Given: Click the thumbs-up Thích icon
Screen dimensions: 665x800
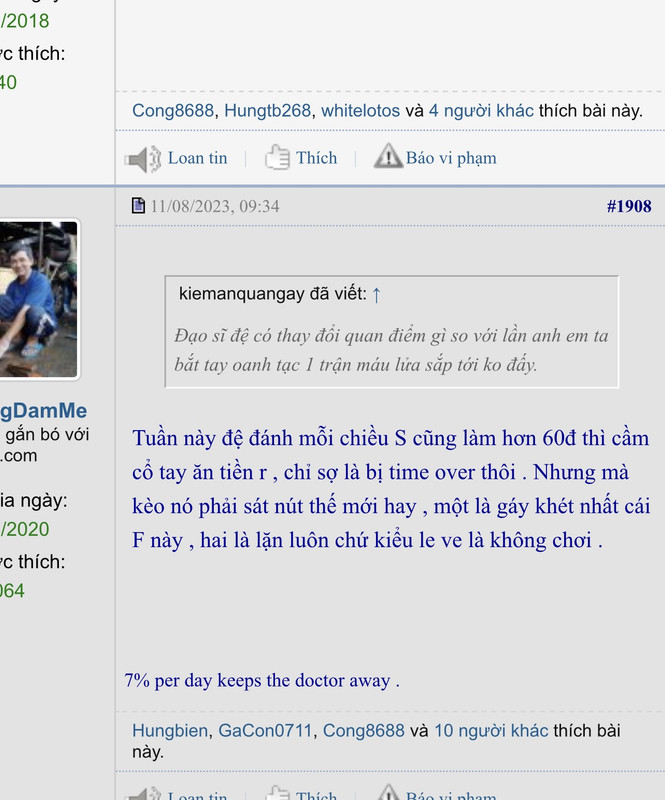Looking at the screenshot, I should (277, 158).
